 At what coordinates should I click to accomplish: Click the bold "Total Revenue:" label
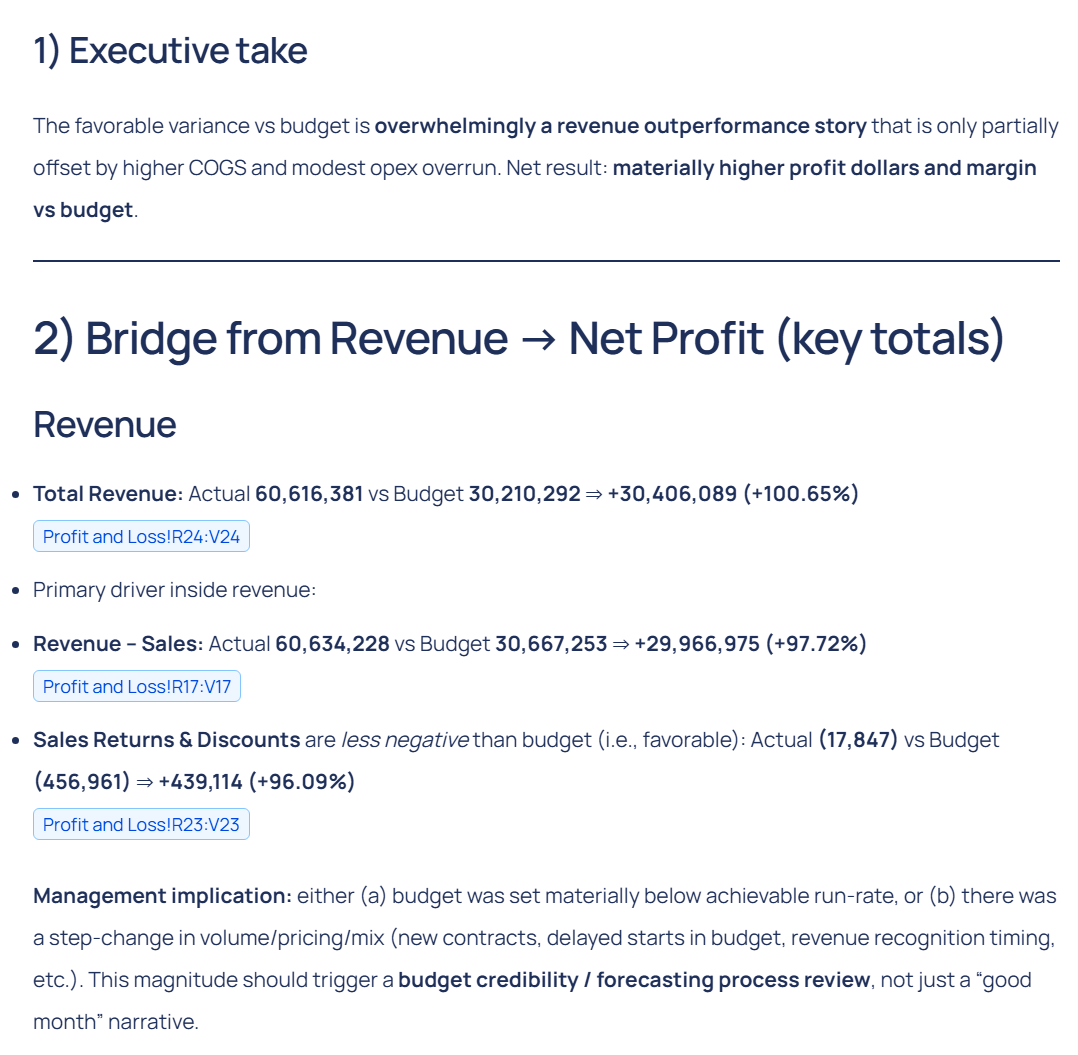[108, 494]
